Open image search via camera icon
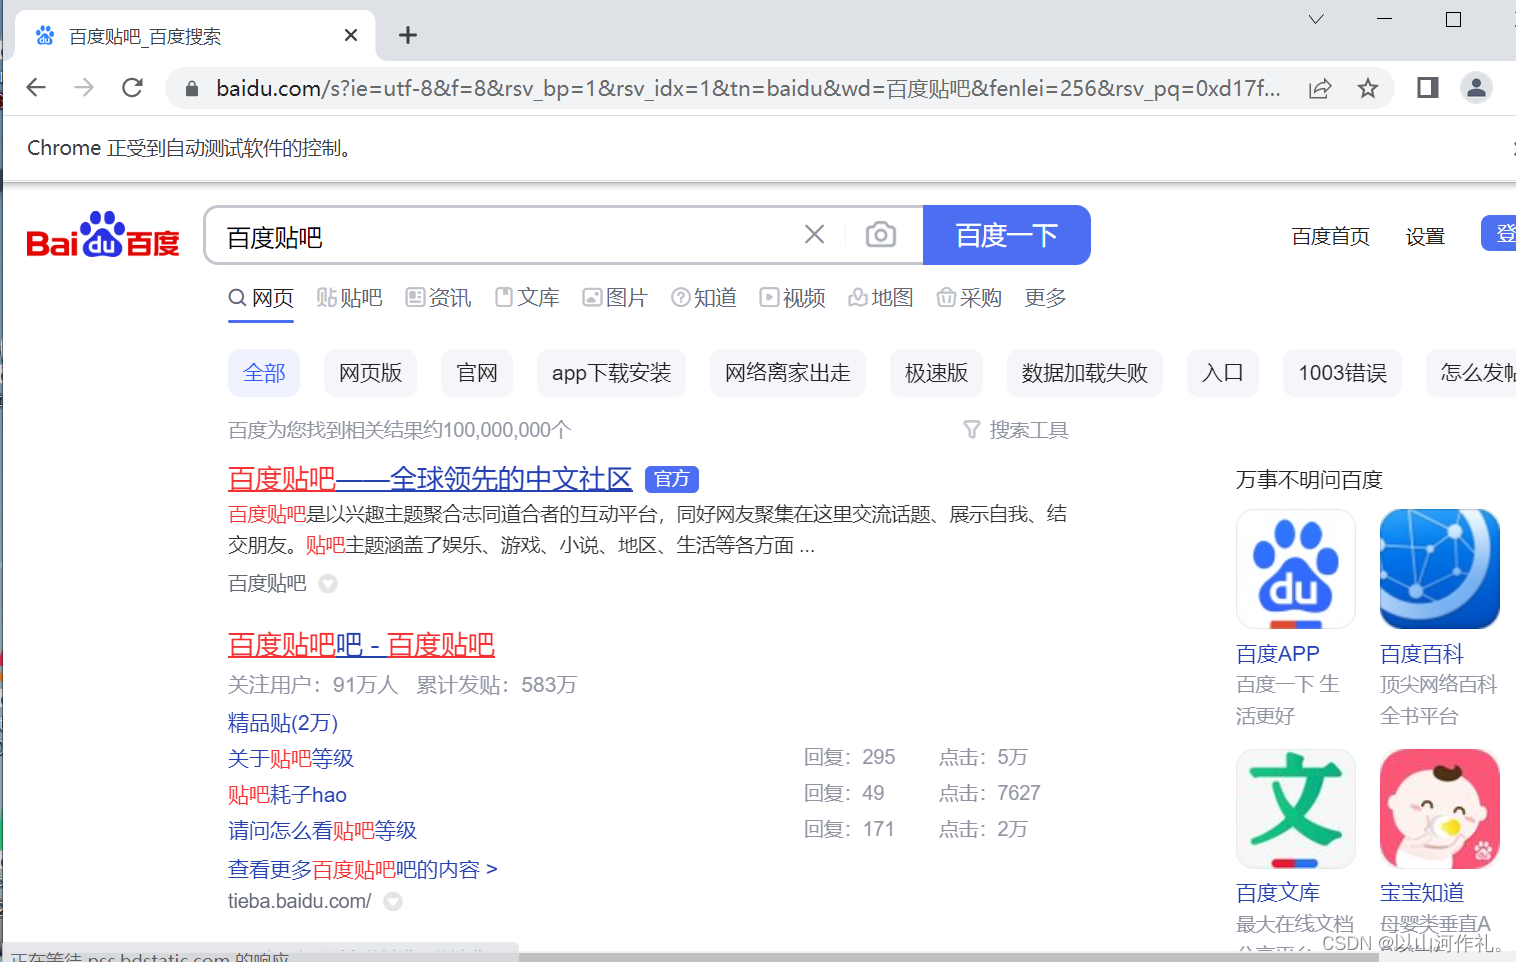 (880, 234)
